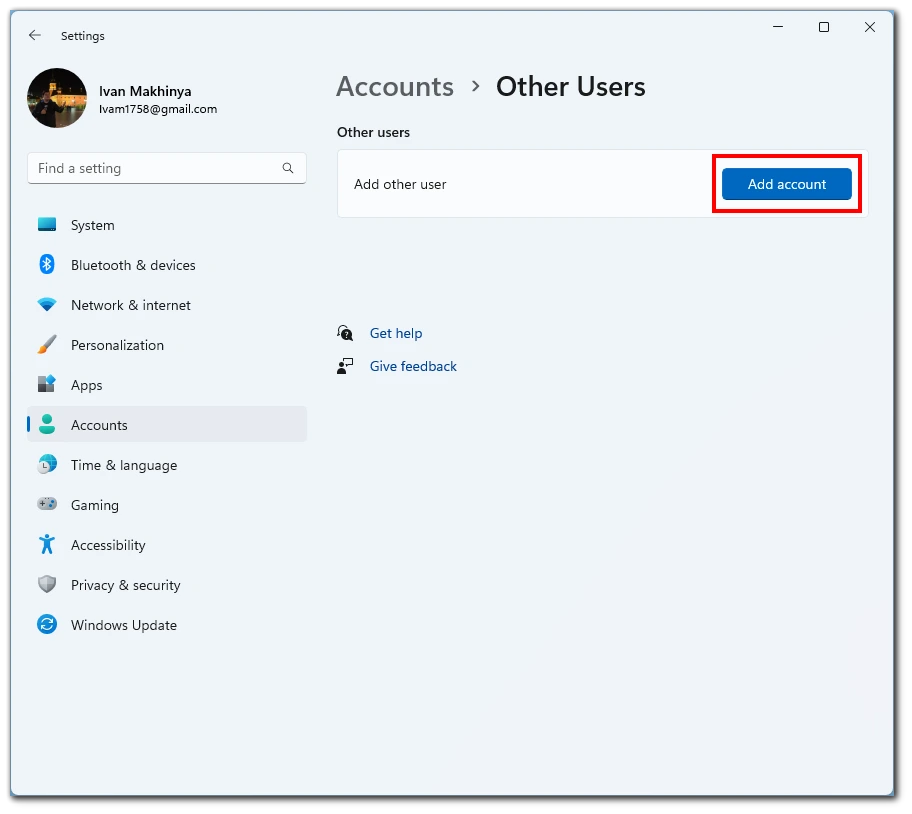Select the Accounts sidebar item
Screen dimensions: 912x814
[99, 425]
